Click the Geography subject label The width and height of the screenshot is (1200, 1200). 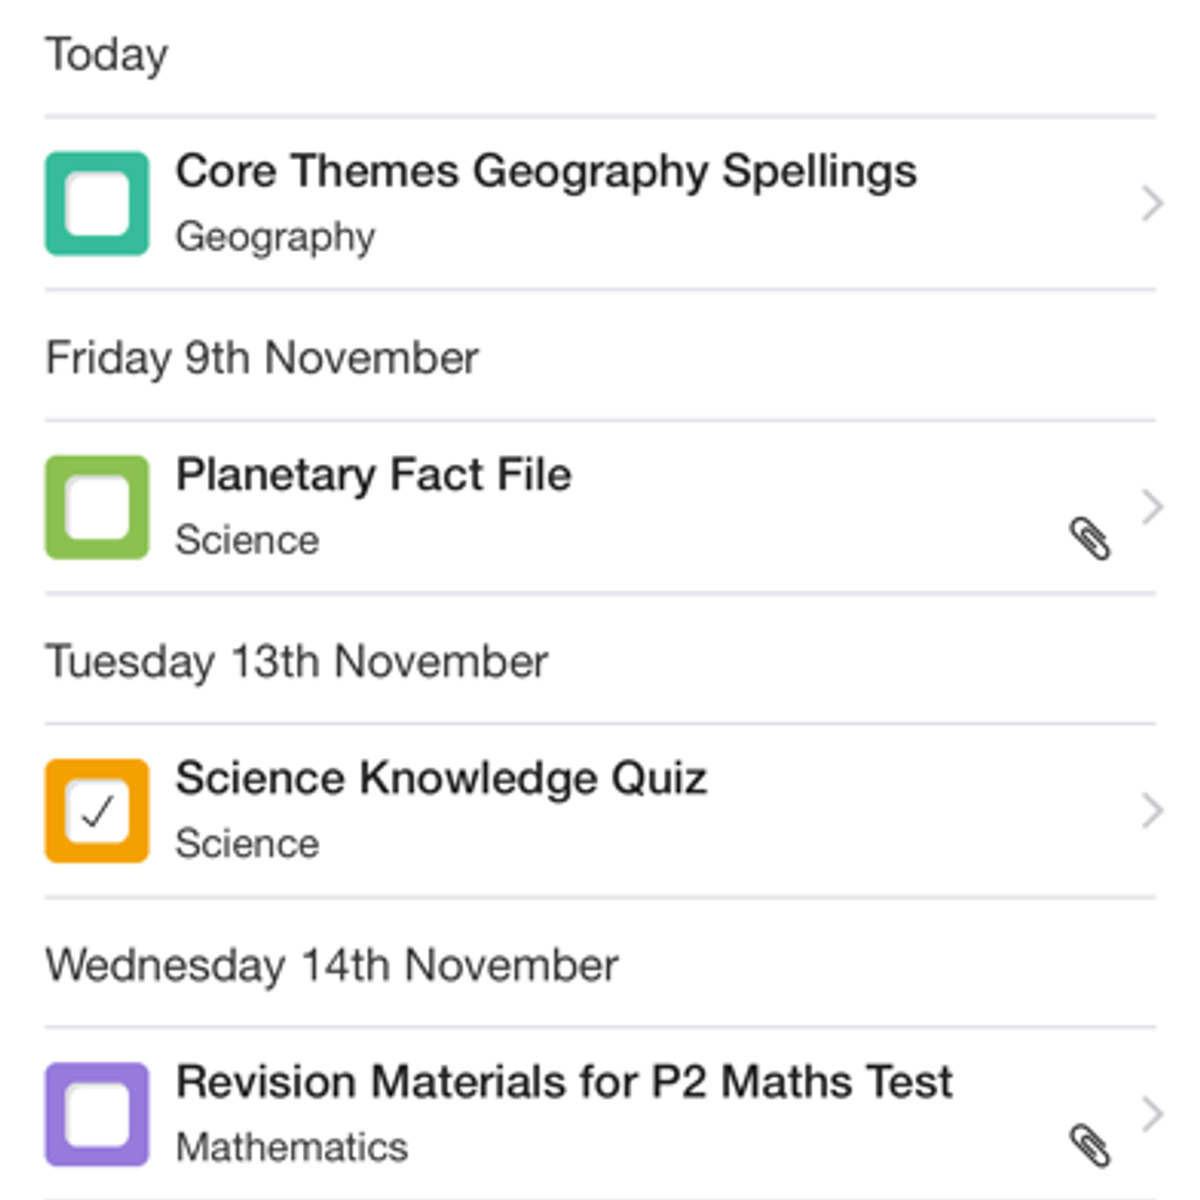[275, 237]
